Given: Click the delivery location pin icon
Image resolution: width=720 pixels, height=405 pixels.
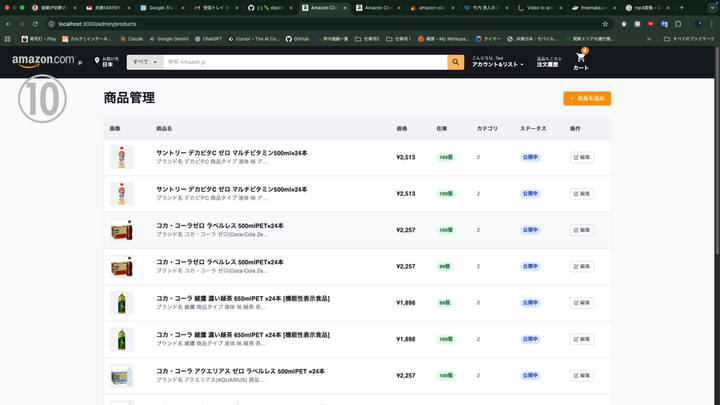Looking at the screenshot, I should [x=97, y=62].
